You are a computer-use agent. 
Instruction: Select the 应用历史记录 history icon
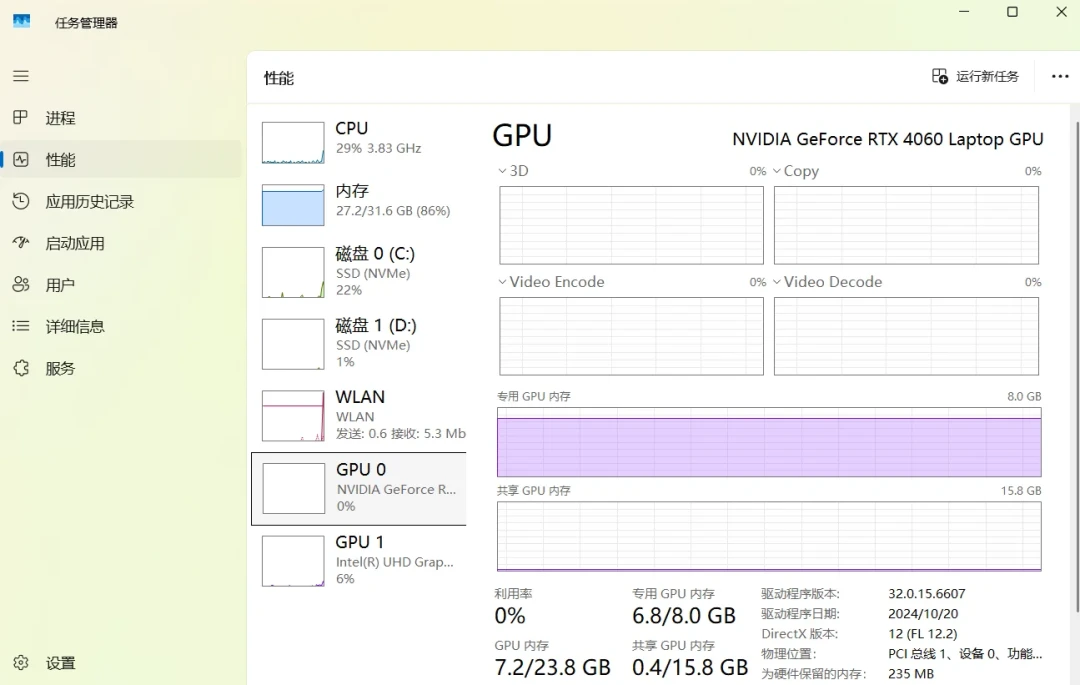tap(21, 201)
